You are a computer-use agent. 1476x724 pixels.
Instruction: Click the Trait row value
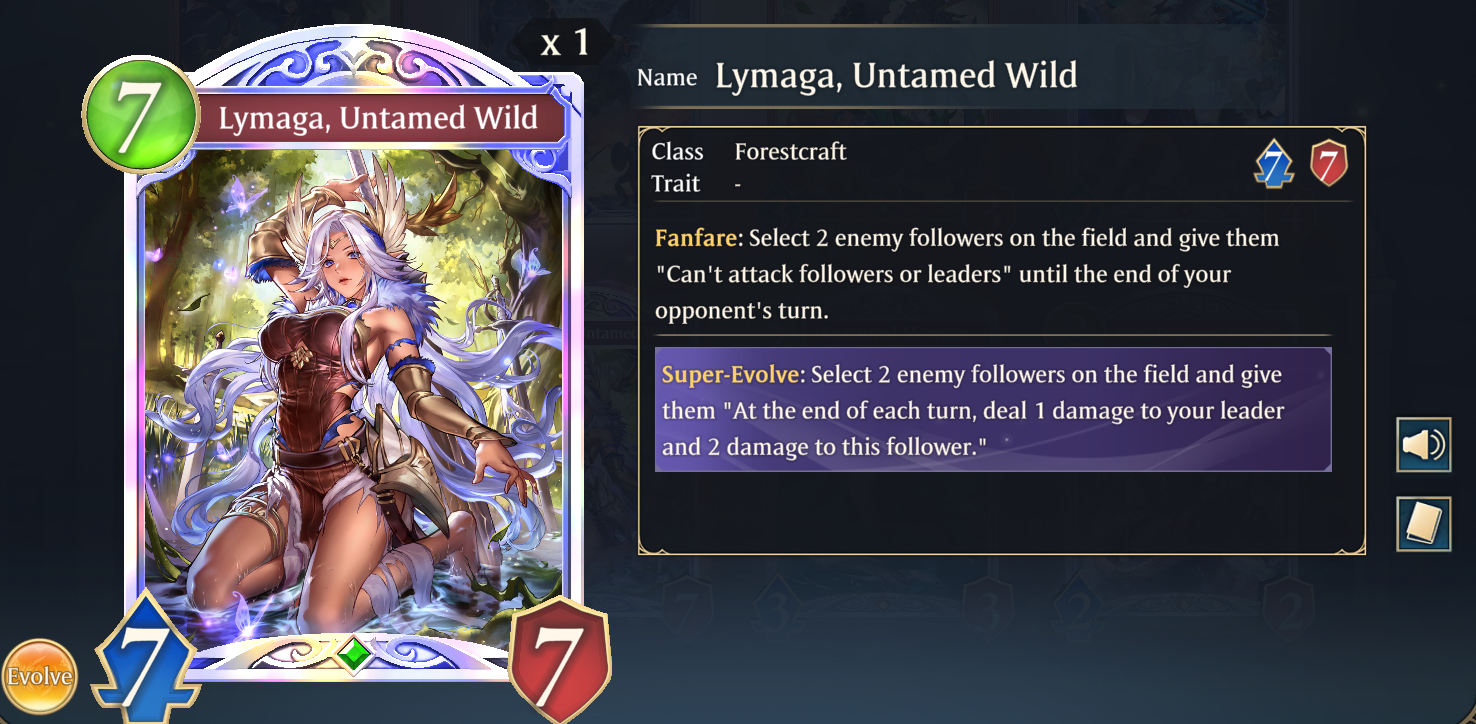(x=737, y=184)
